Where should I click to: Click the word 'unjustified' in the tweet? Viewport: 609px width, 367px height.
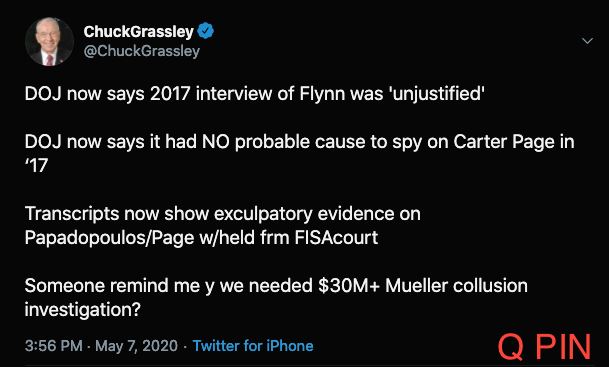(437, 94)
